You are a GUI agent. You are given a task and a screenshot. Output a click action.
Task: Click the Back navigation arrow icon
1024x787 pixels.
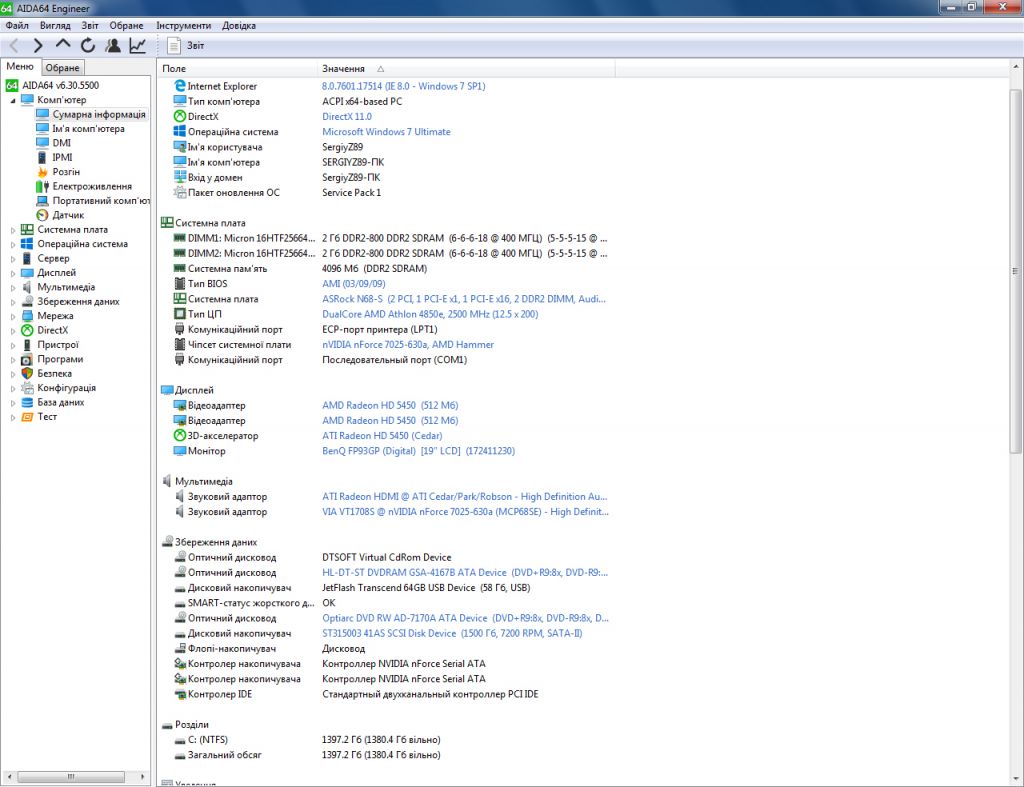pyautogui.click(x=14, y=45)
